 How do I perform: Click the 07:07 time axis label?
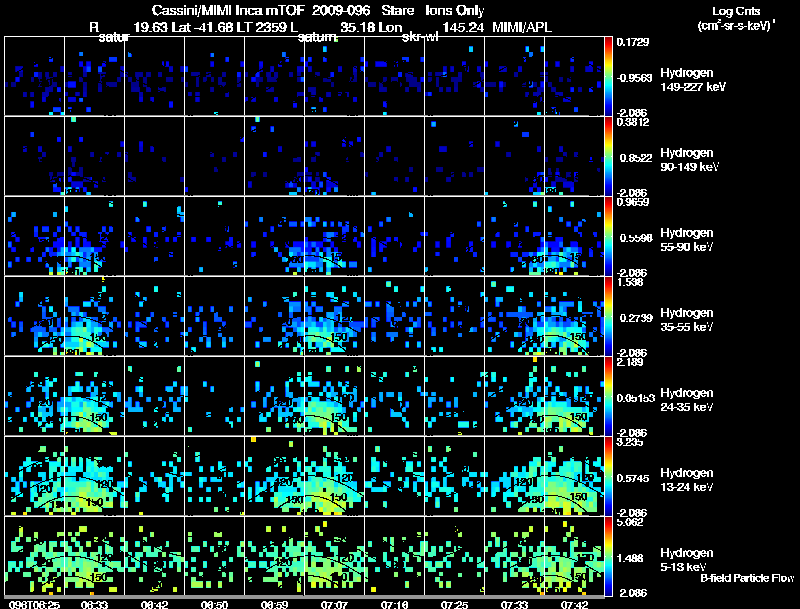click(x=334, y=604)
